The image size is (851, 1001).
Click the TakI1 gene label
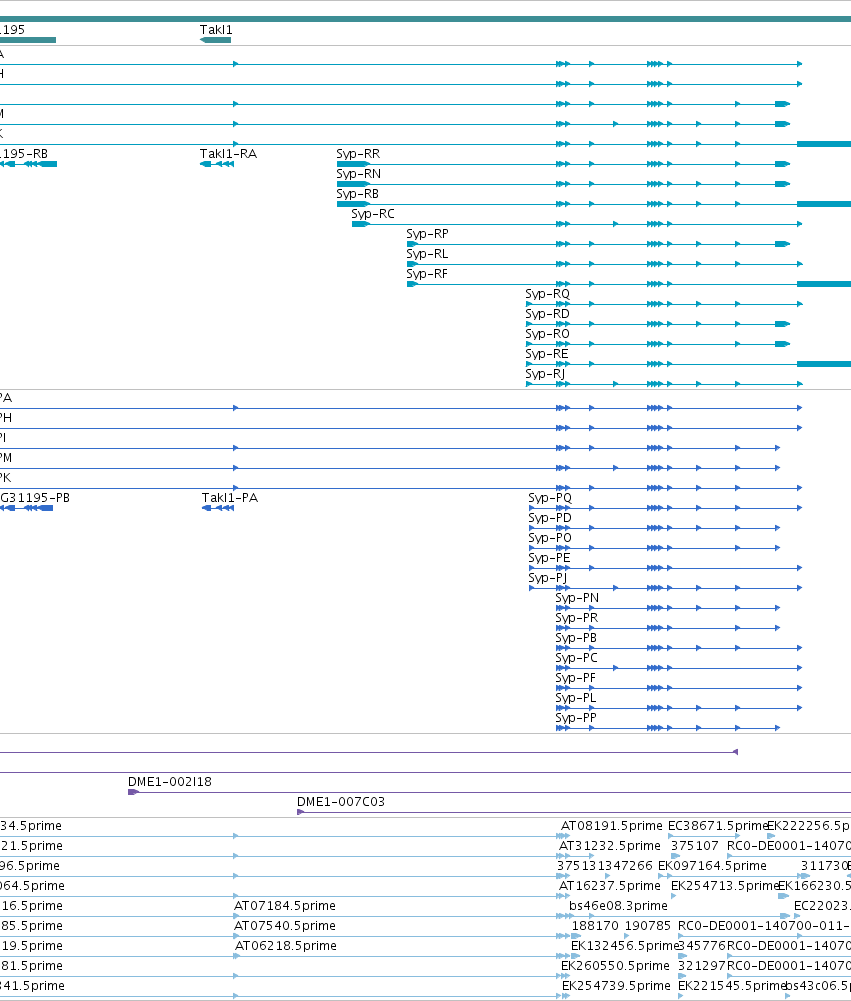(x=216, y=30)
